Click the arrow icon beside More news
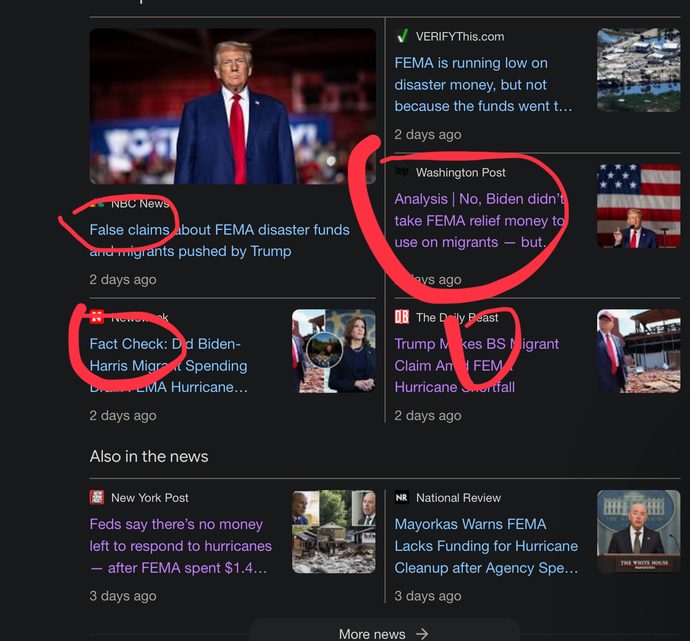 [x=422, y=634]
